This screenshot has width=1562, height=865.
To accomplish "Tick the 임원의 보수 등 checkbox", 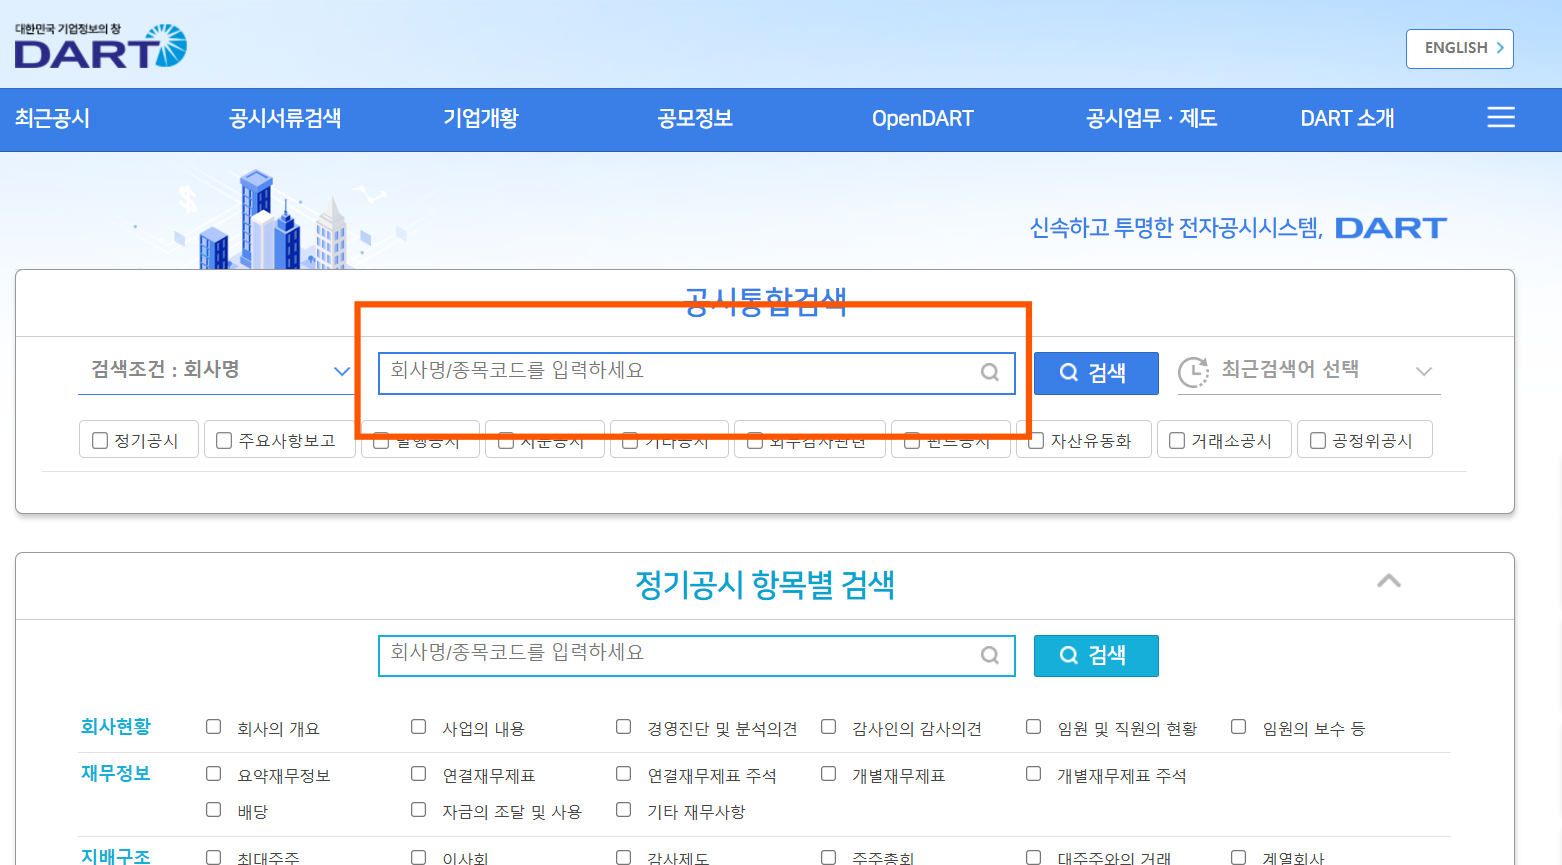I will tap(1239, 727).
